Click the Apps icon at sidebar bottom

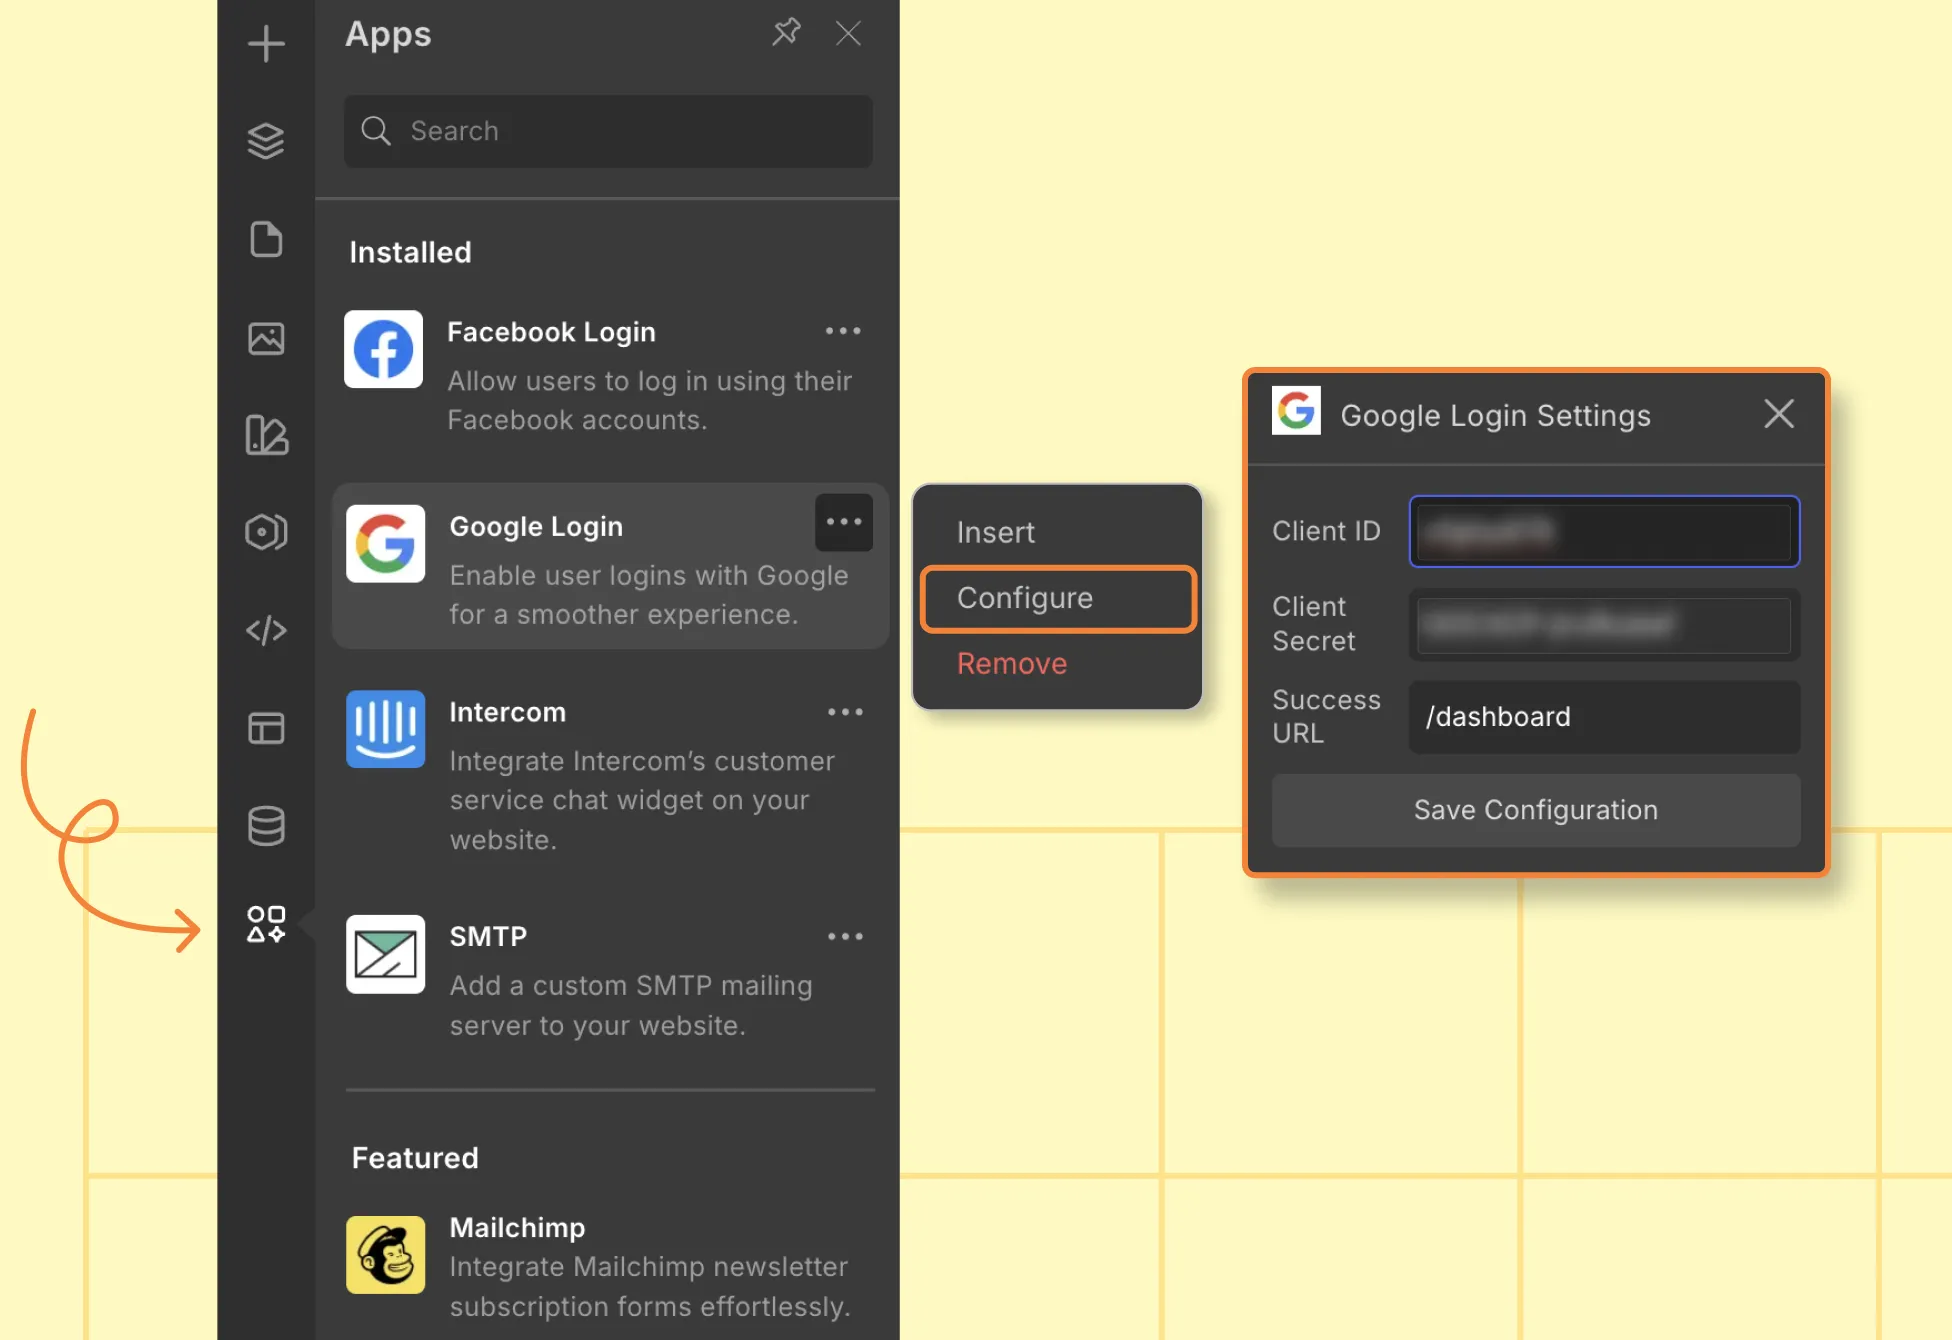(265, 925)
